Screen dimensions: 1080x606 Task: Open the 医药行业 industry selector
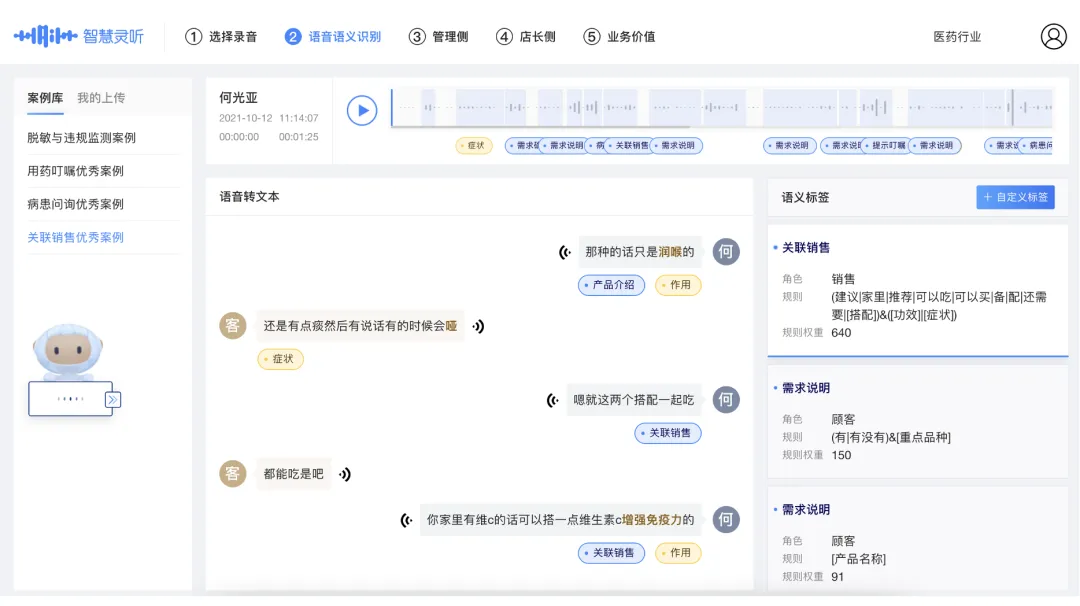955,36
